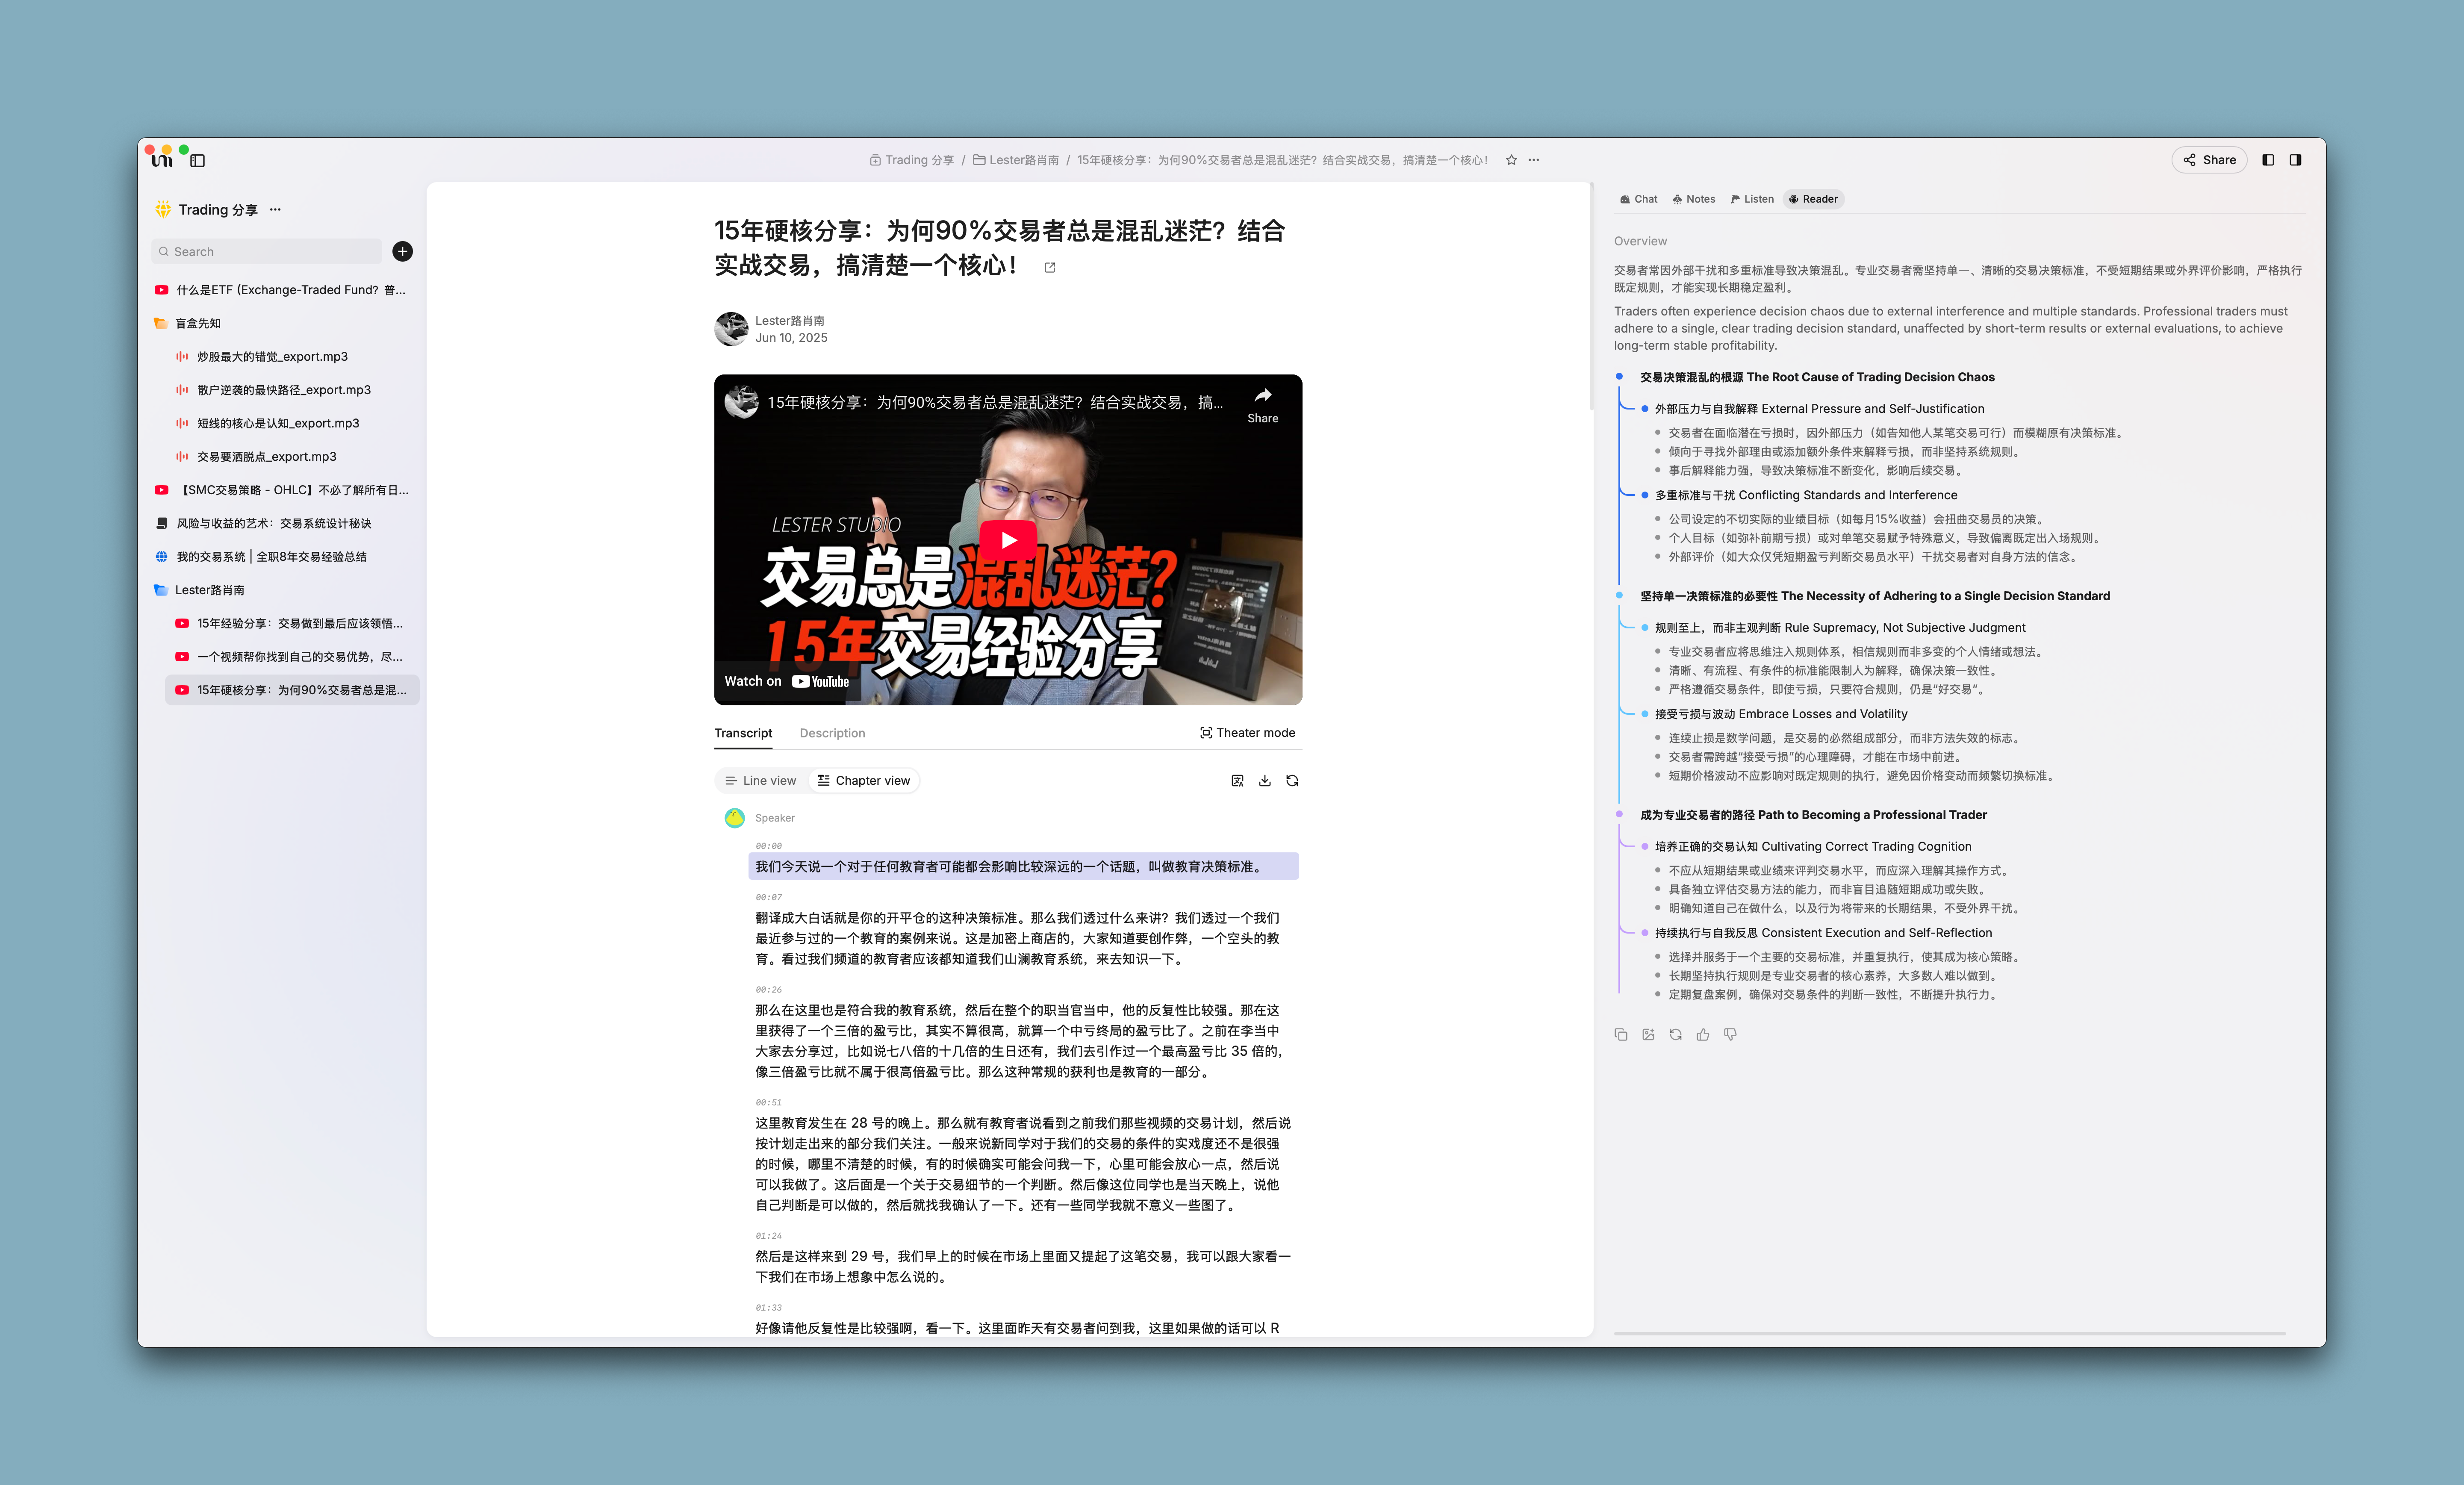Toggle the left sidebar panel icon
This screenshot has width=2464, height=1485.
pyautogui.click(x=198, y=160)
